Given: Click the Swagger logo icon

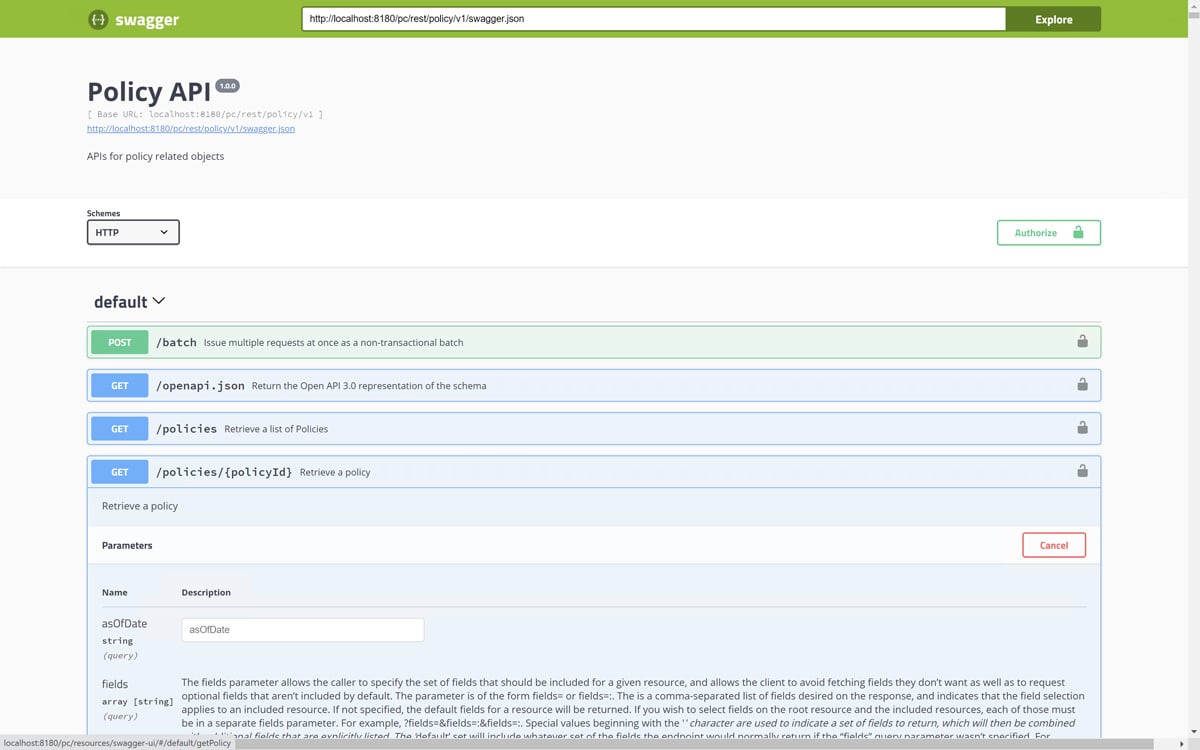Looking at the screenshot, I should pyautogui.click(x=97, y=19).
